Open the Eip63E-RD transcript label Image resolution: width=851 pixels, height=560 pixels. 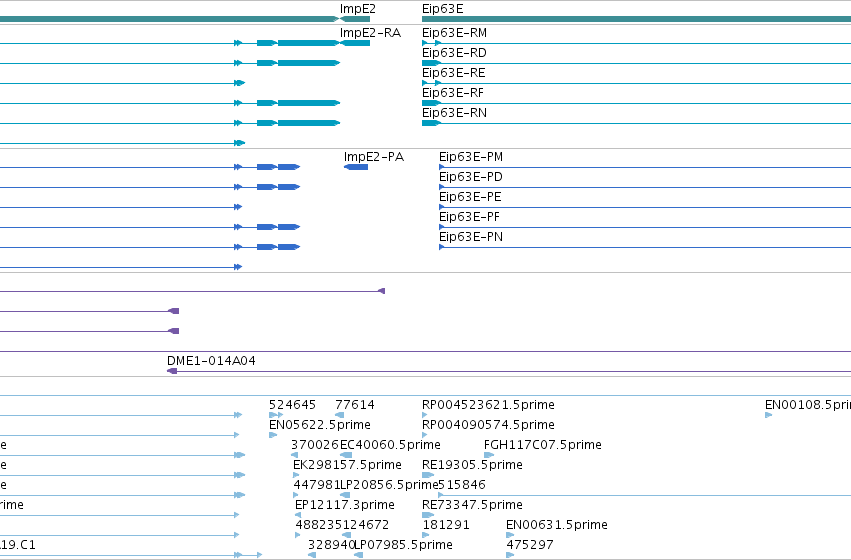click(454, 53)
